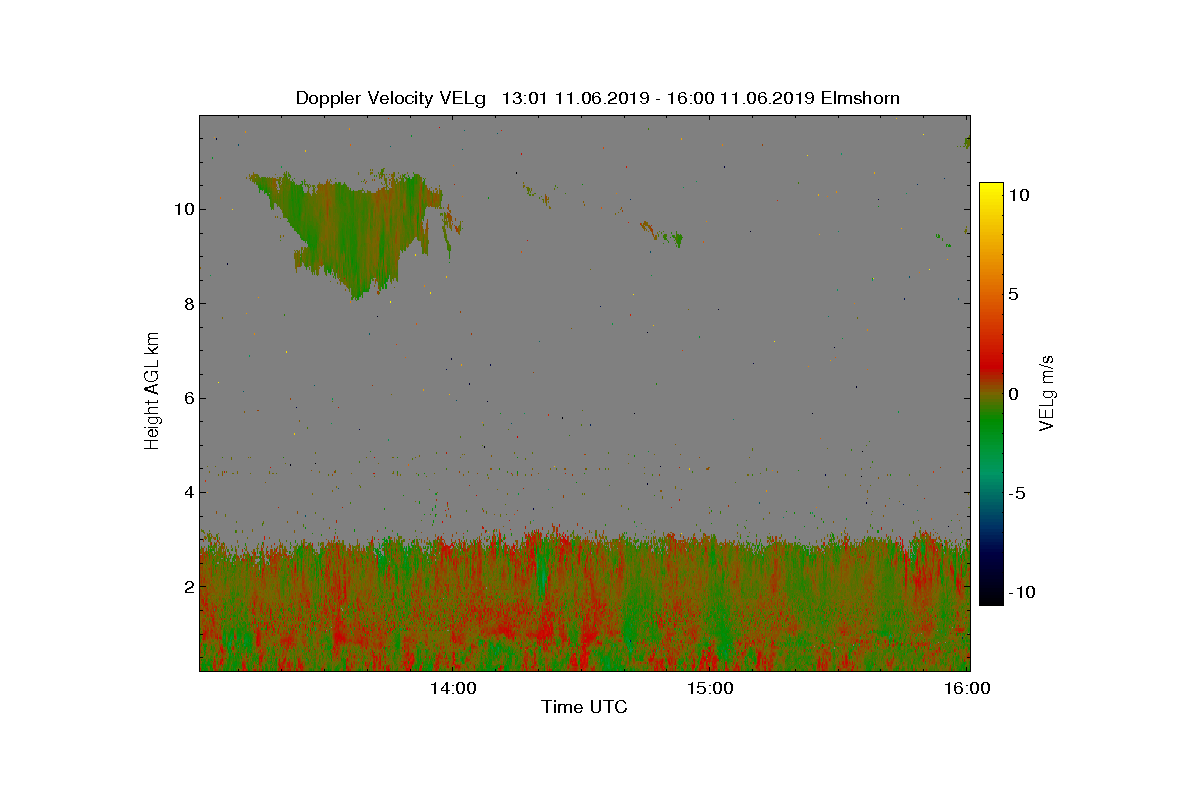Click the height axis label 10
This screenshot has height=800, width=1200.
coord(183,210)
